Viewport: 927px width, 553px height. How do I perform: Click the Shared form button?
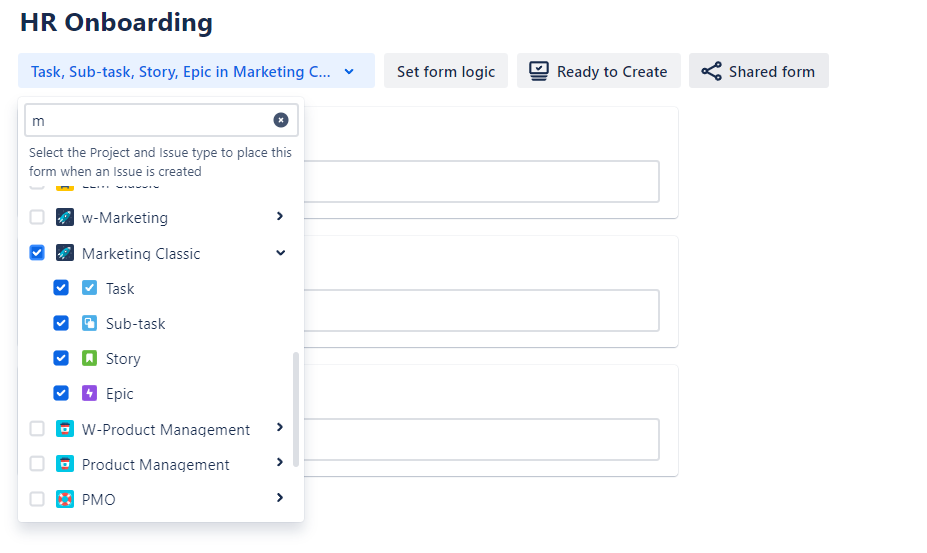[759, 71]
